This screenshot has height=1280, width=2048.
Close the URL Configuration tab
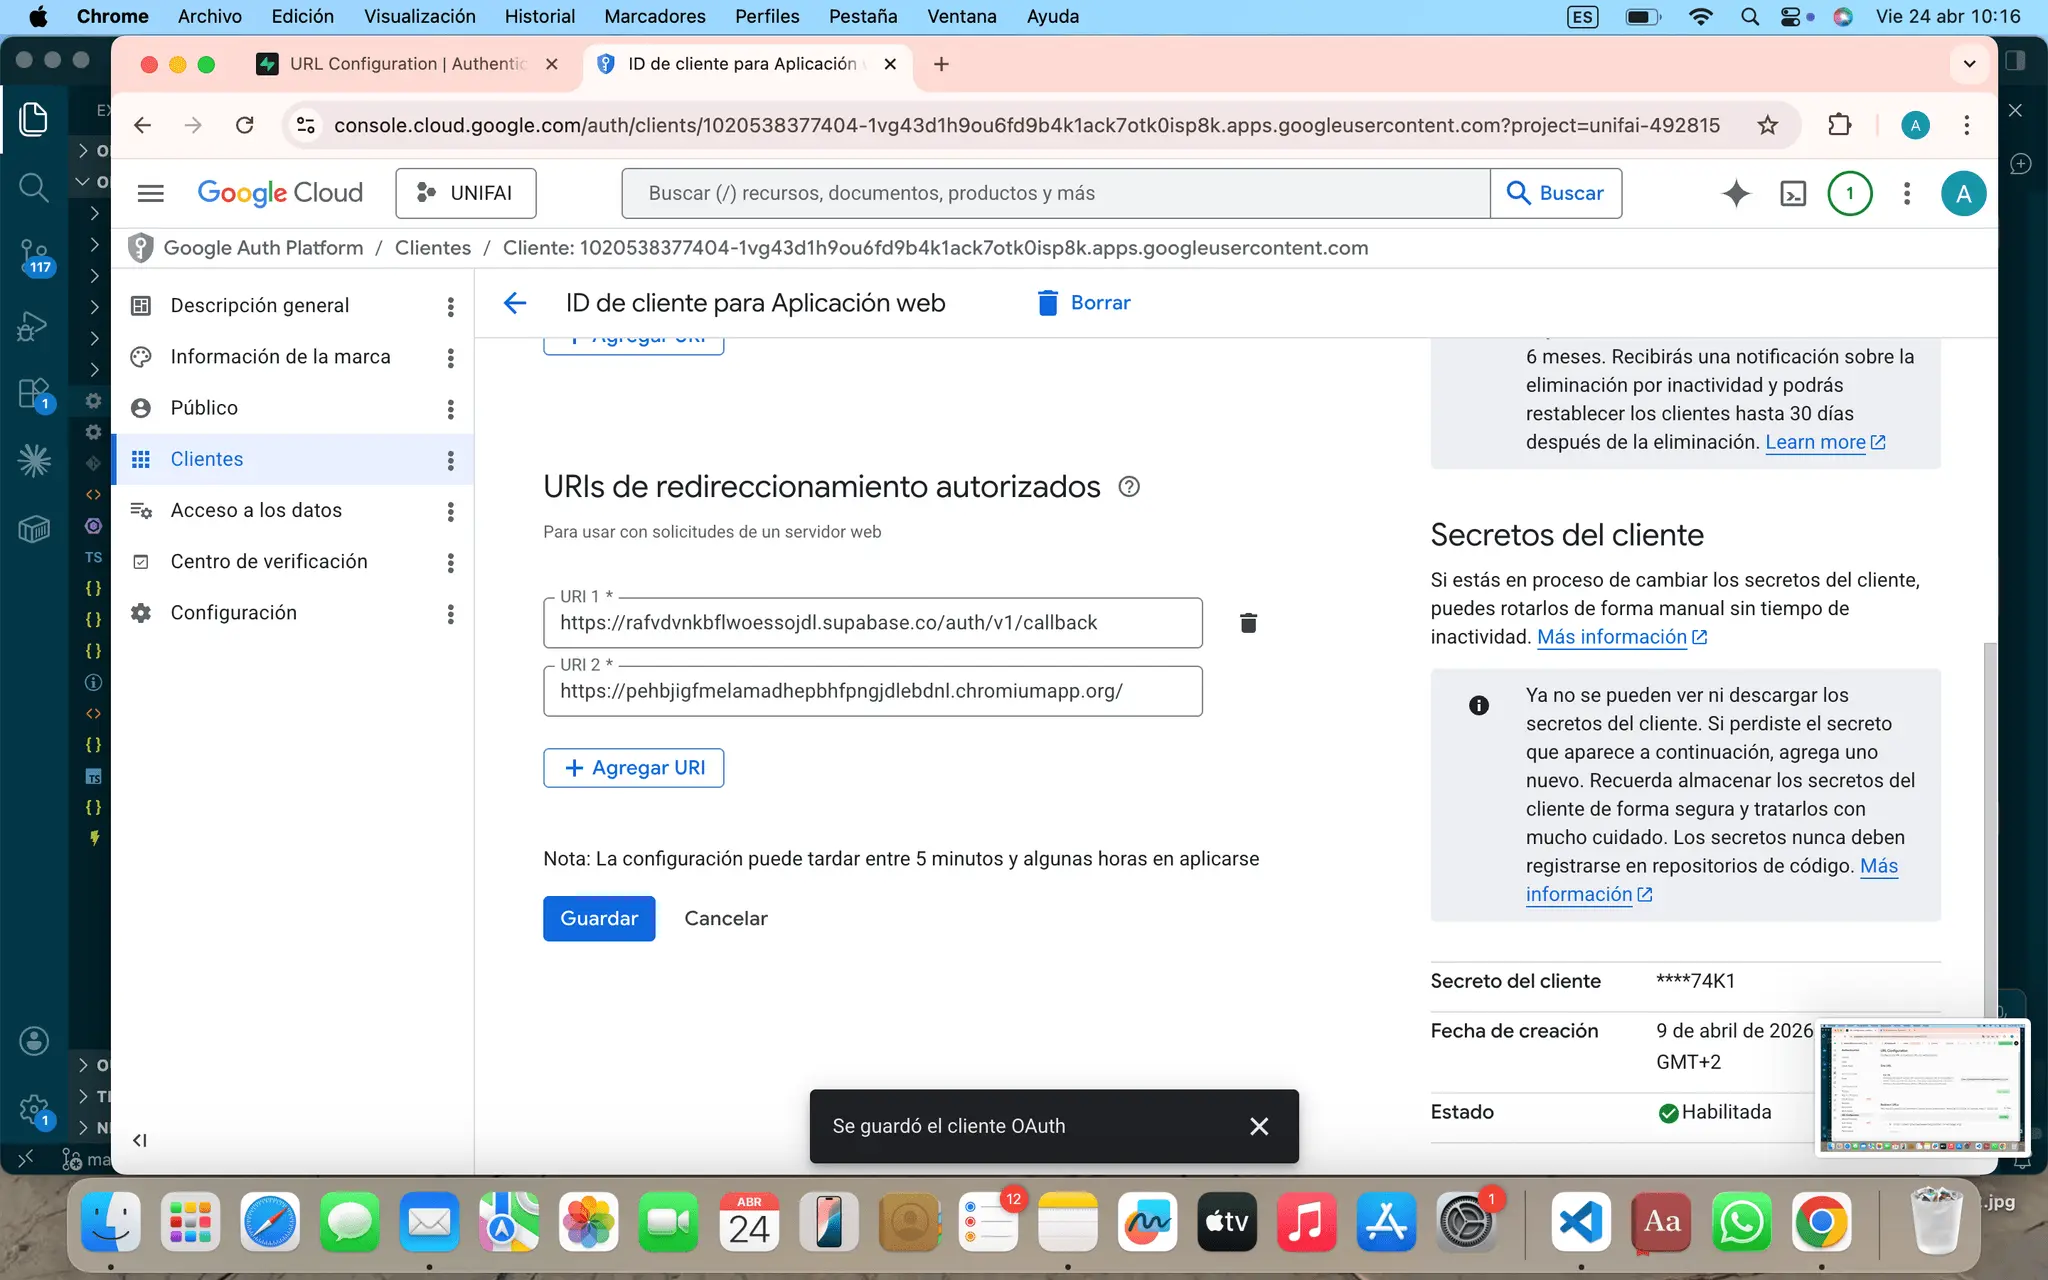pyautogui.click(x=552, y=64)
